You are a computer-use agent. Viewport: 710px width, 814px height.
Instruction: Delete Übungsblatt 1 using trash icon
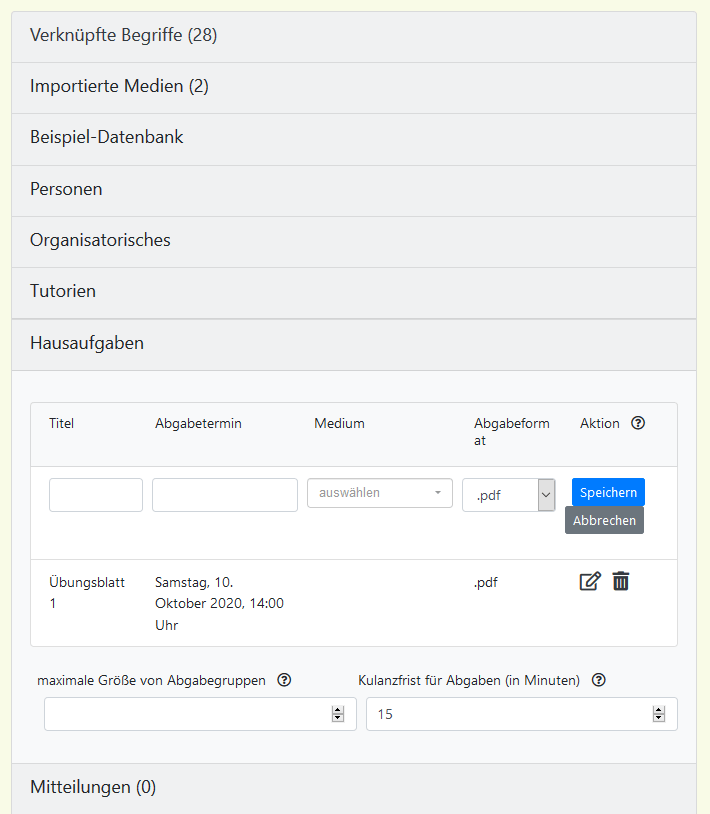click(621, 581)
